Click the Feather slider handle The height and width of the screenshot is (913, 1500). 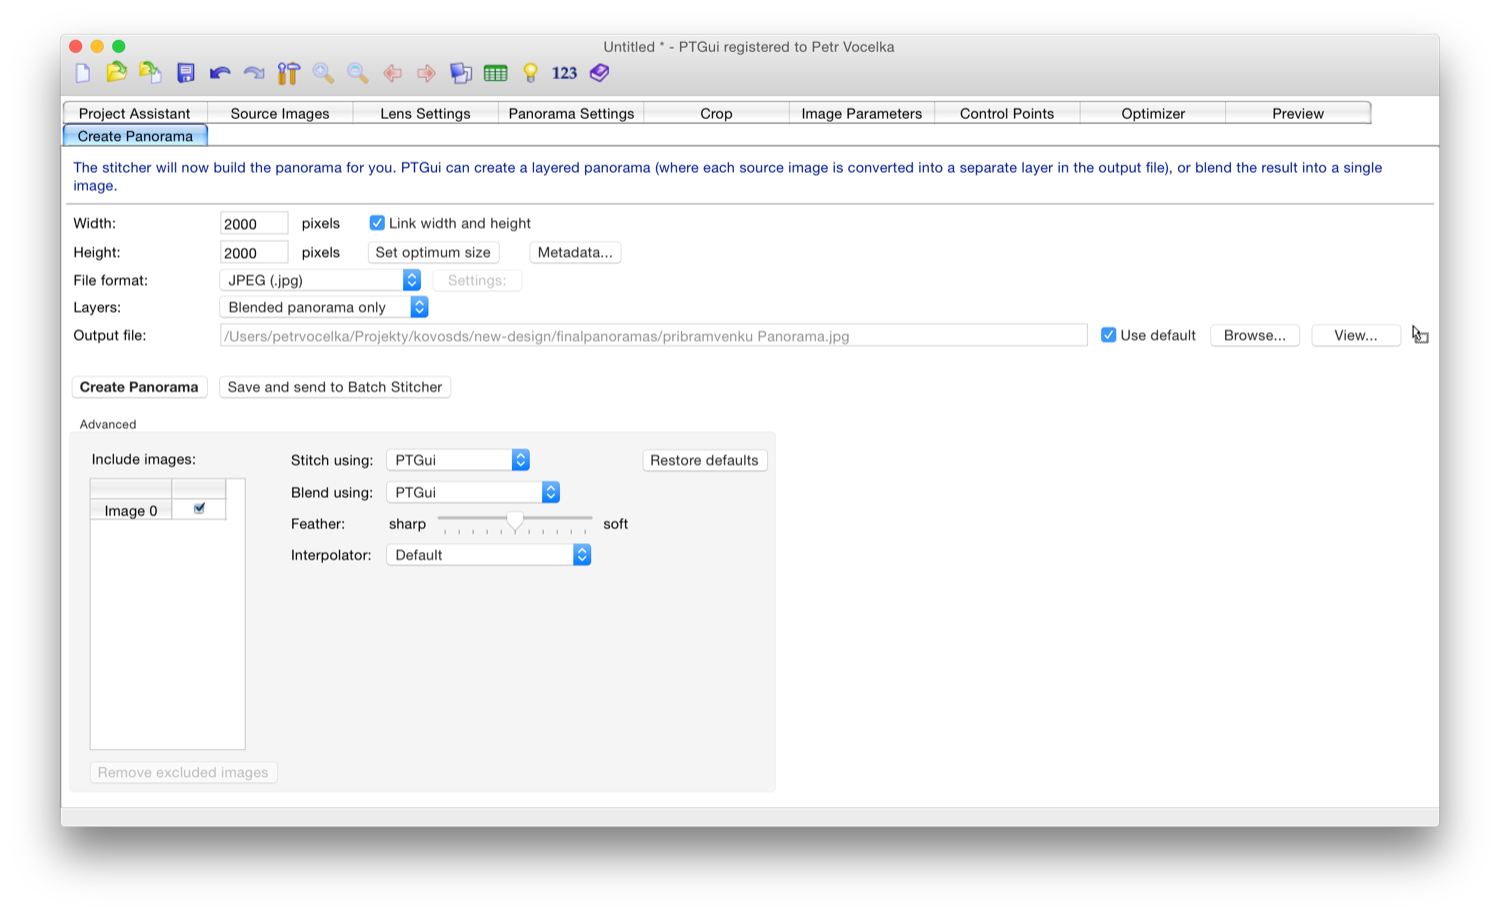tap(515, 522)
